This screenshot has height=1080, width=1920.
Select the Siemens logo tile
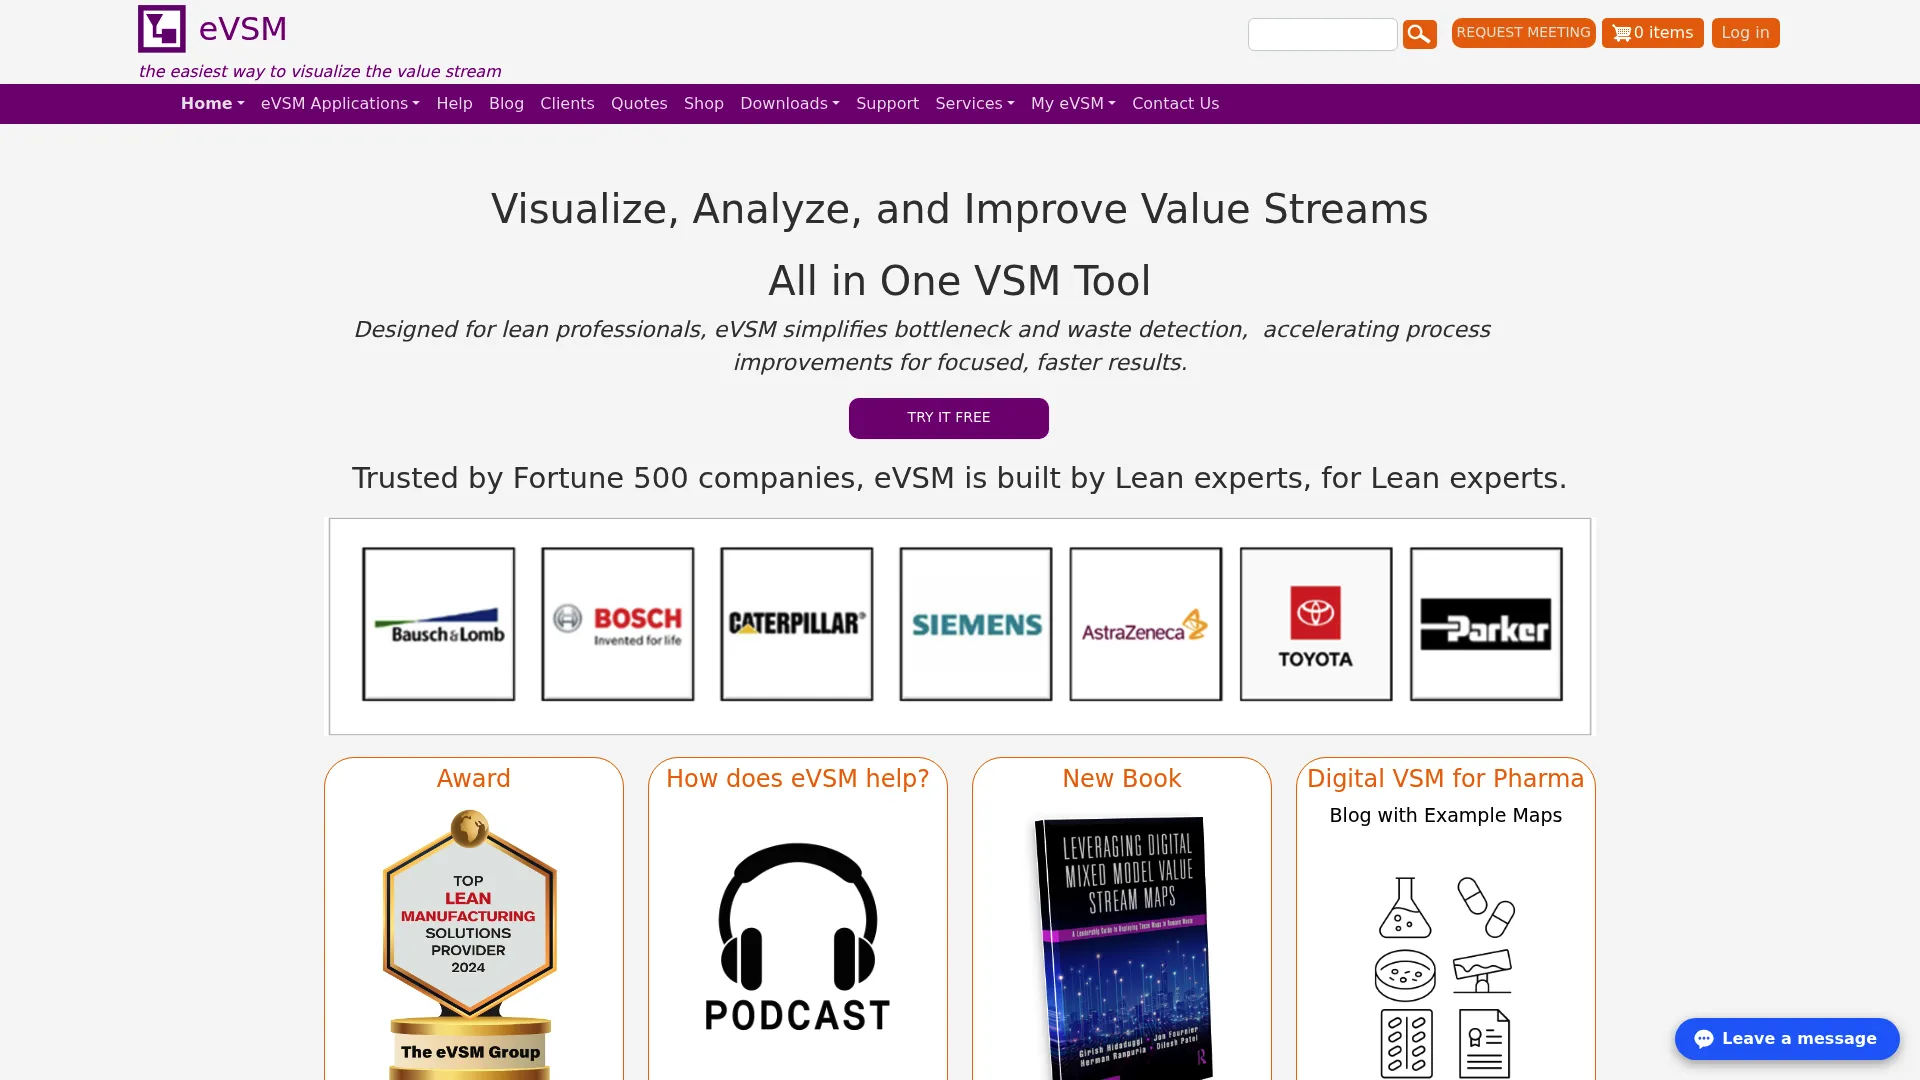tap(976, 624)
